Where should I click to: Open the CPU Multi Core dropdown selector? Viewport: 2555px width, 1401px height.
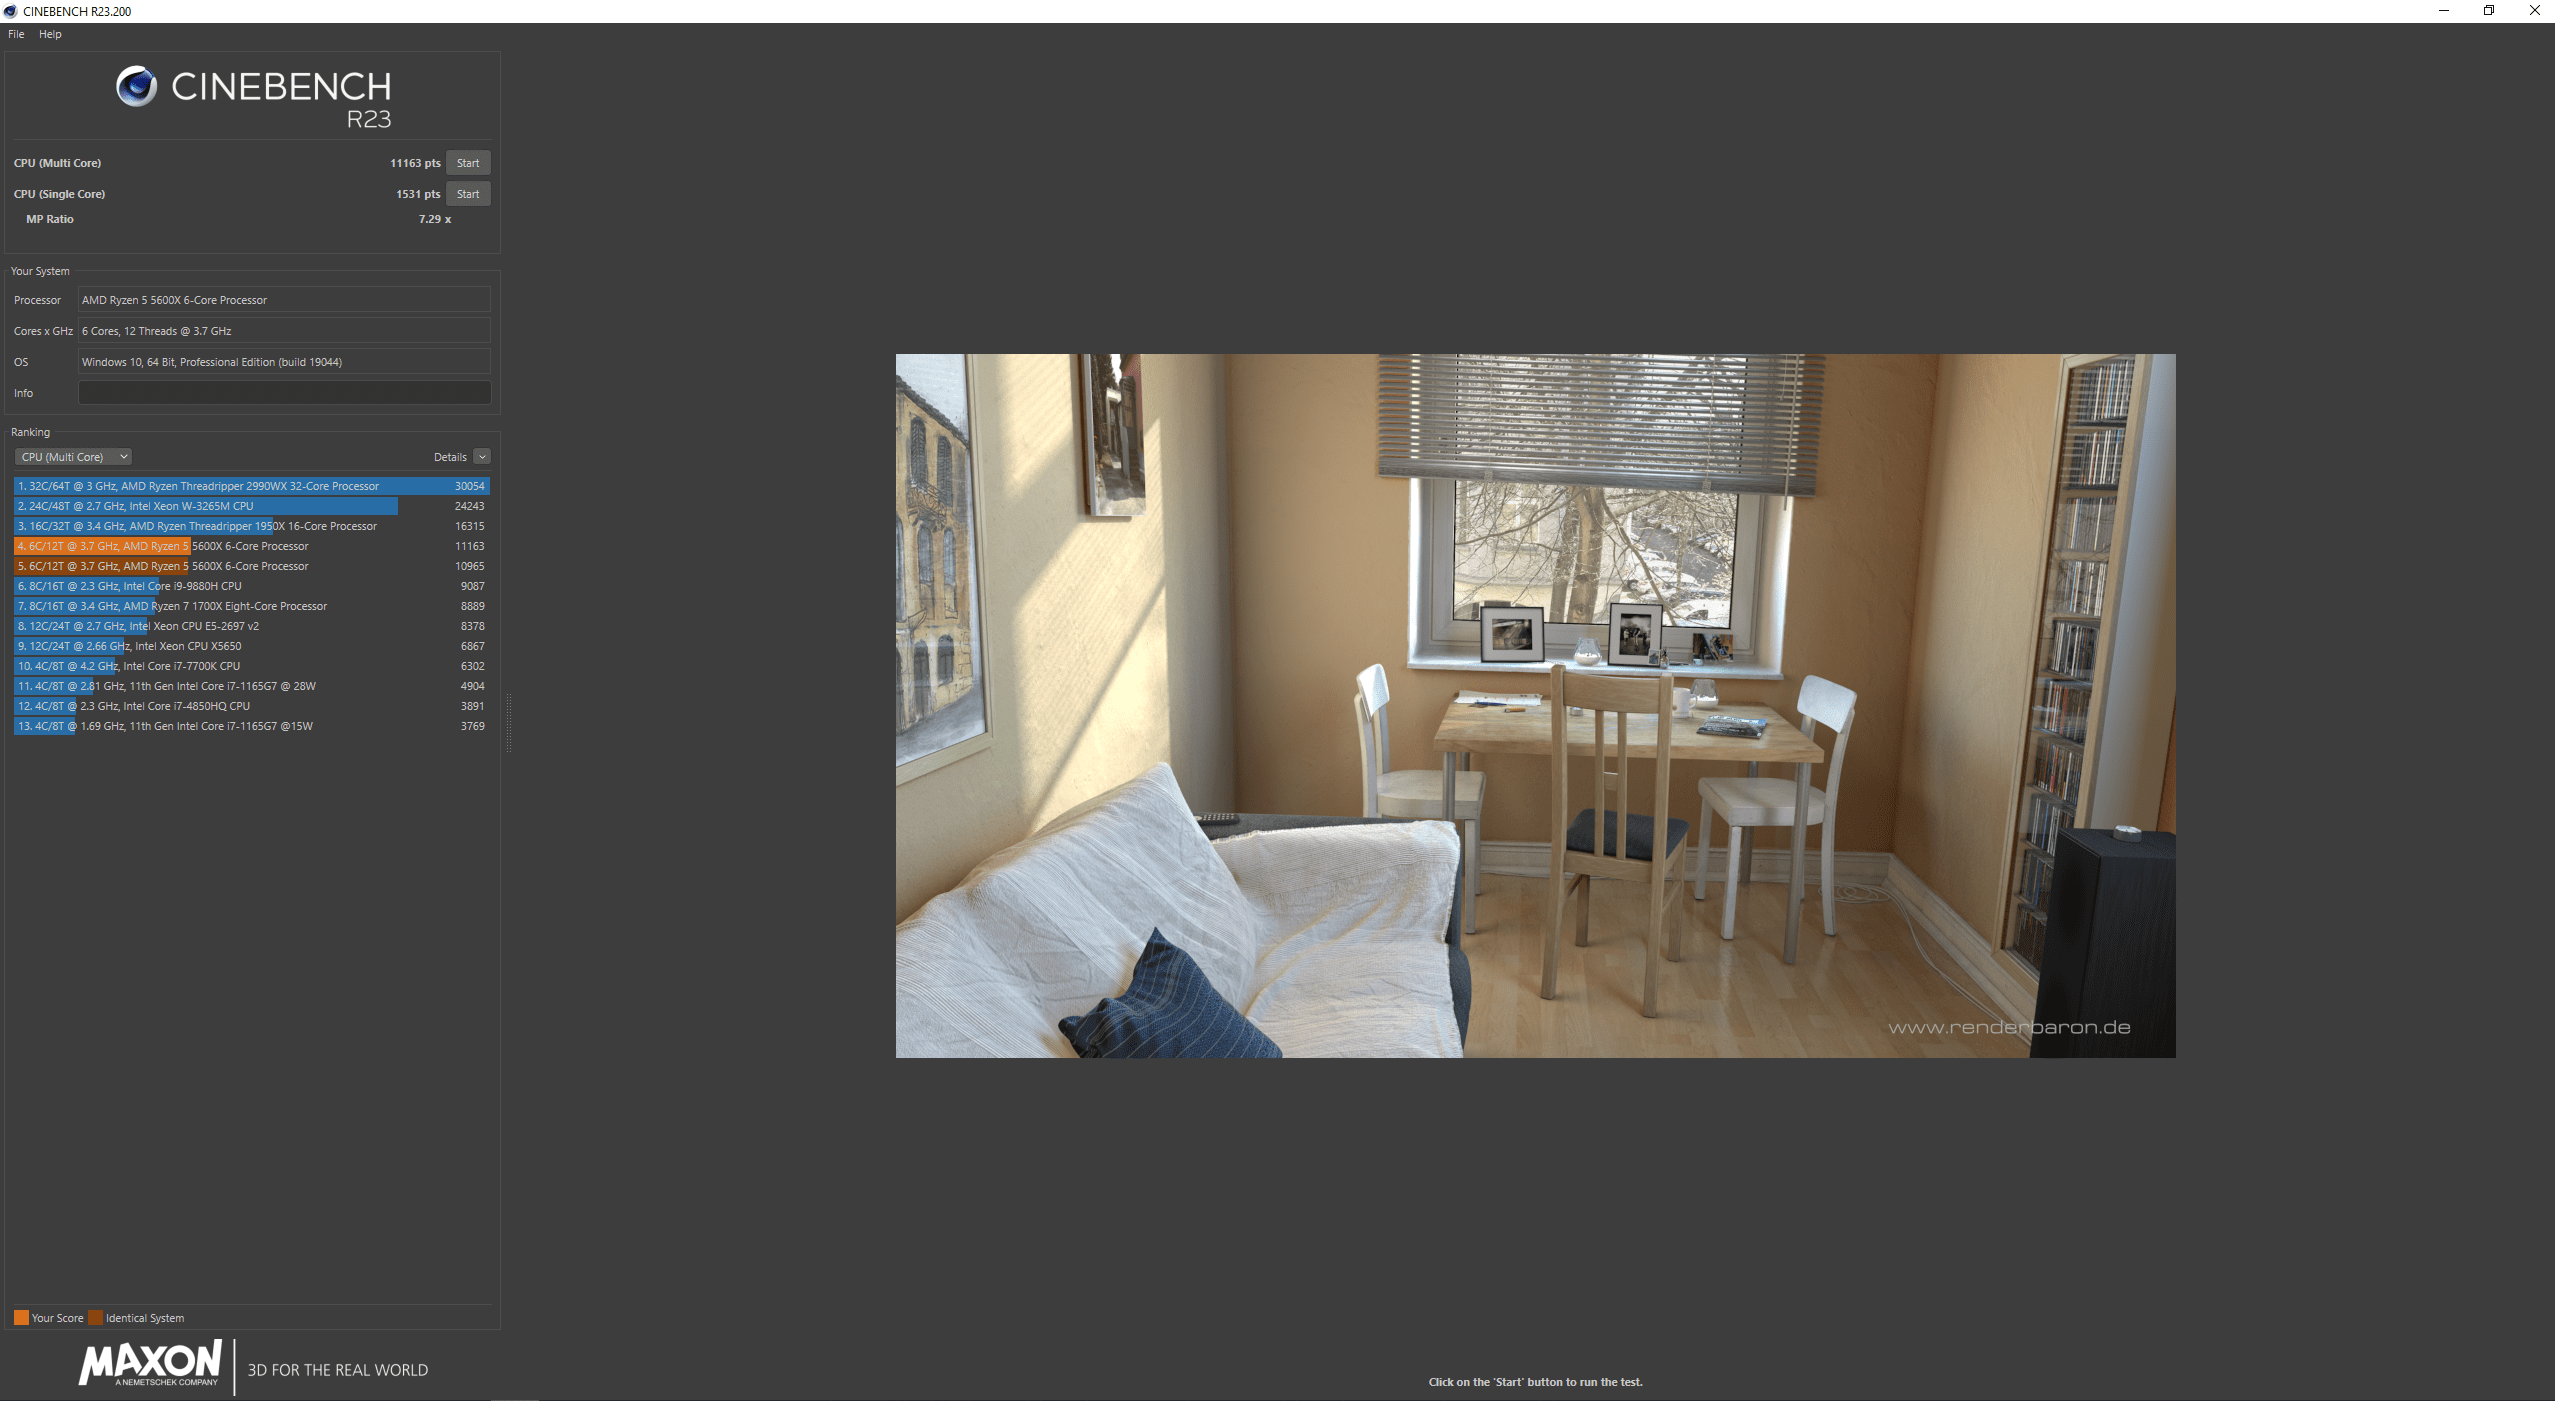pos(74,455)
